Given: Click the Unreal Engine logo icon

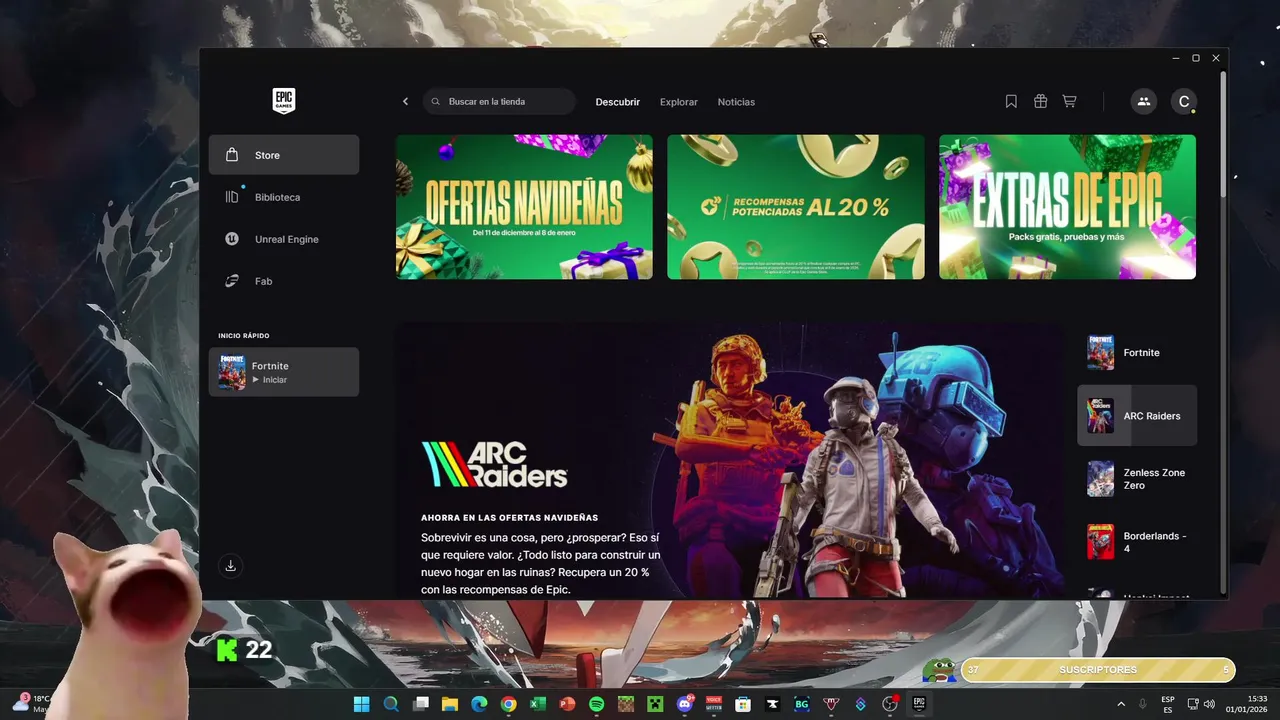Looking at the screenshot, I should pos(232,239).
